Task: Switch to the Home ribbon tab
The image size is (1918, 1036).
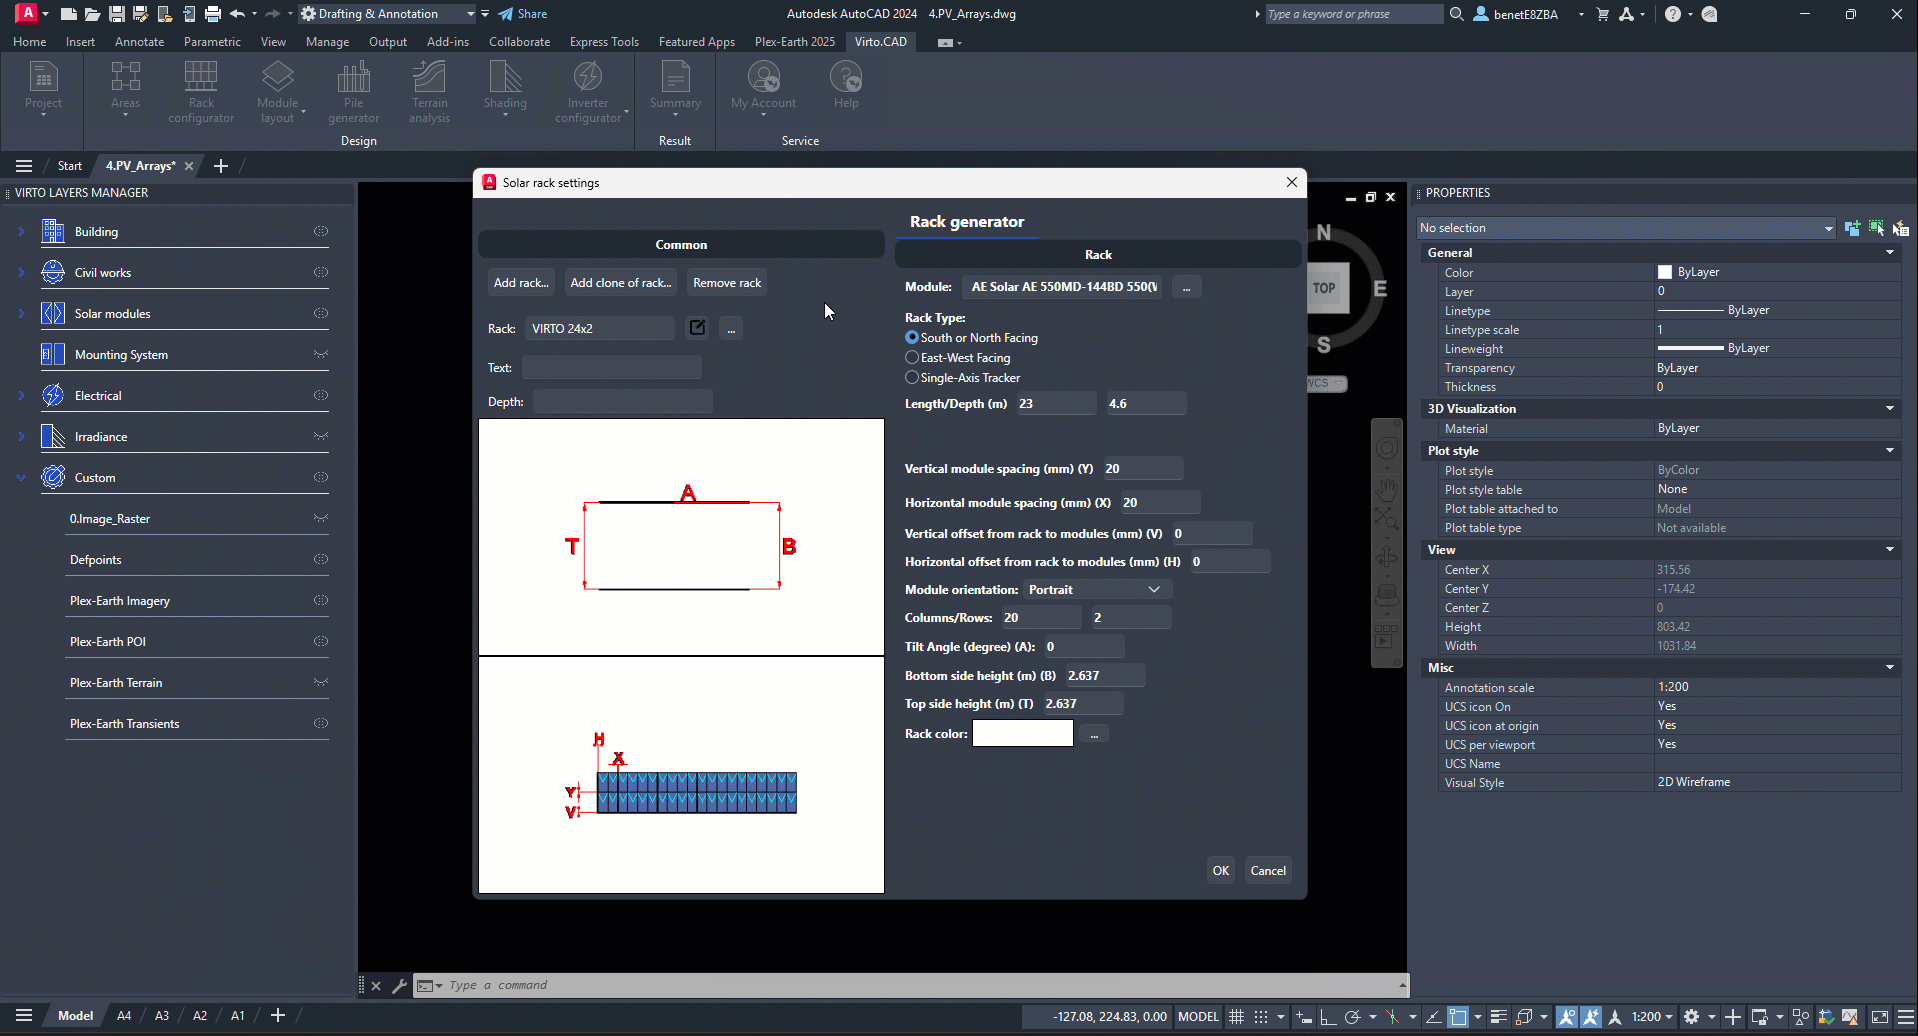Action: click(x=30, y=42)
